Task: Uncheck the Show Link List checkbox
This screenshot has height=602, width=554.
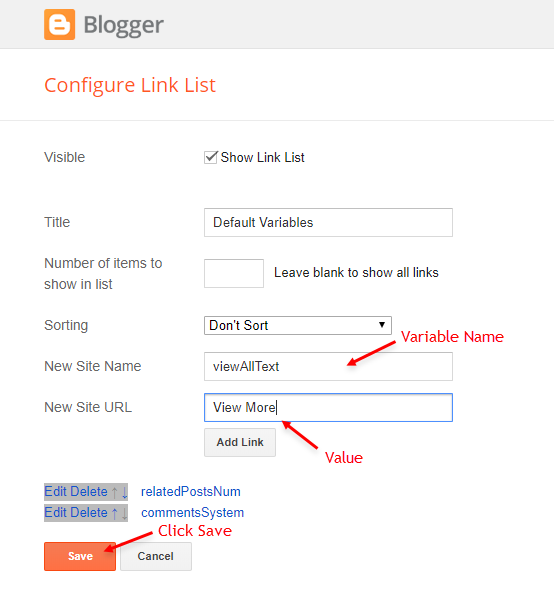Action: coord(210,157)
